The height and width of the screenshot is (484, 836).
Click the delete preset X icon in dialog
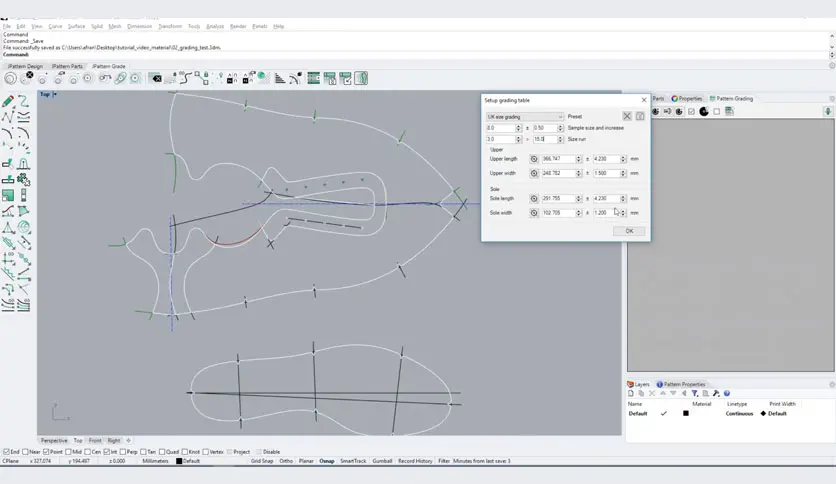[627, 116]
